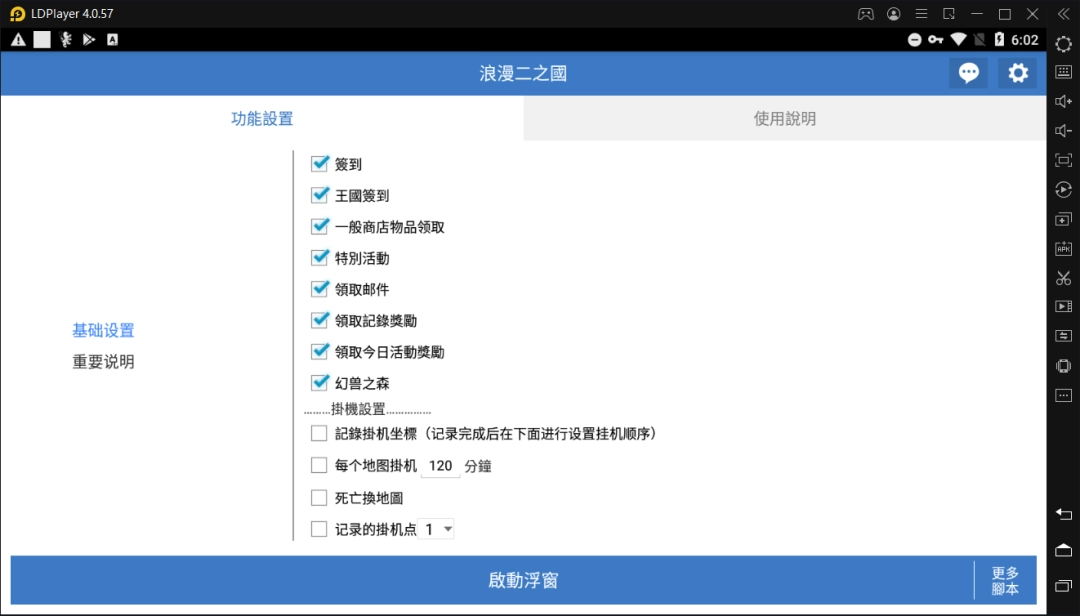
Task: Toggle fullscreen icon in sidebar
Action: point(1063,161)
